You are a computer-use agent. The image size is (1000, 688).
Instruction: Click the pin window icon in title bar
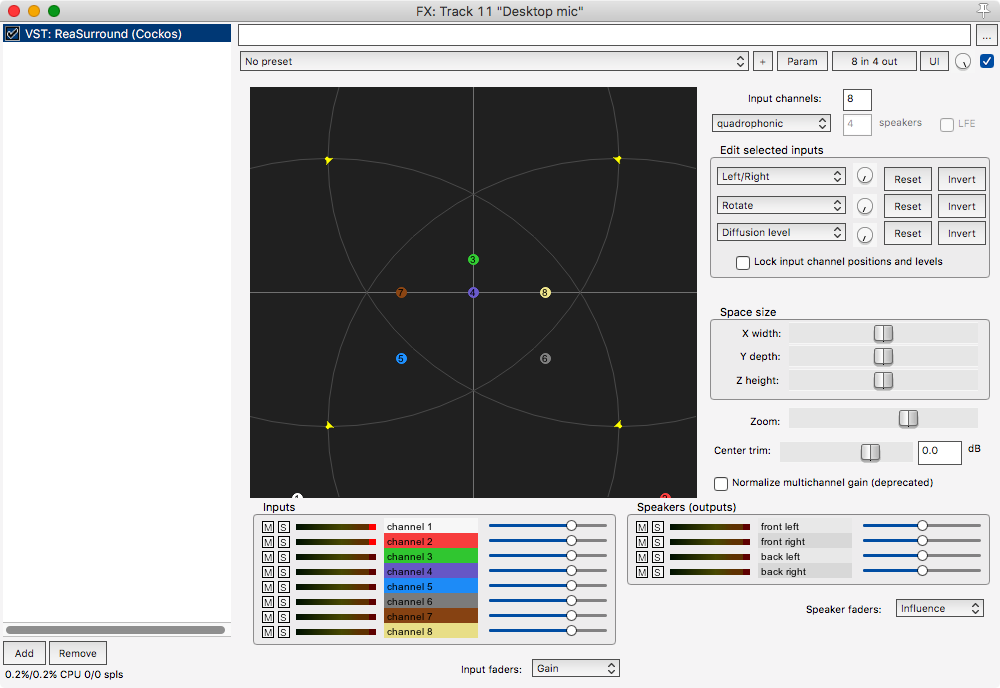[983, 10]
